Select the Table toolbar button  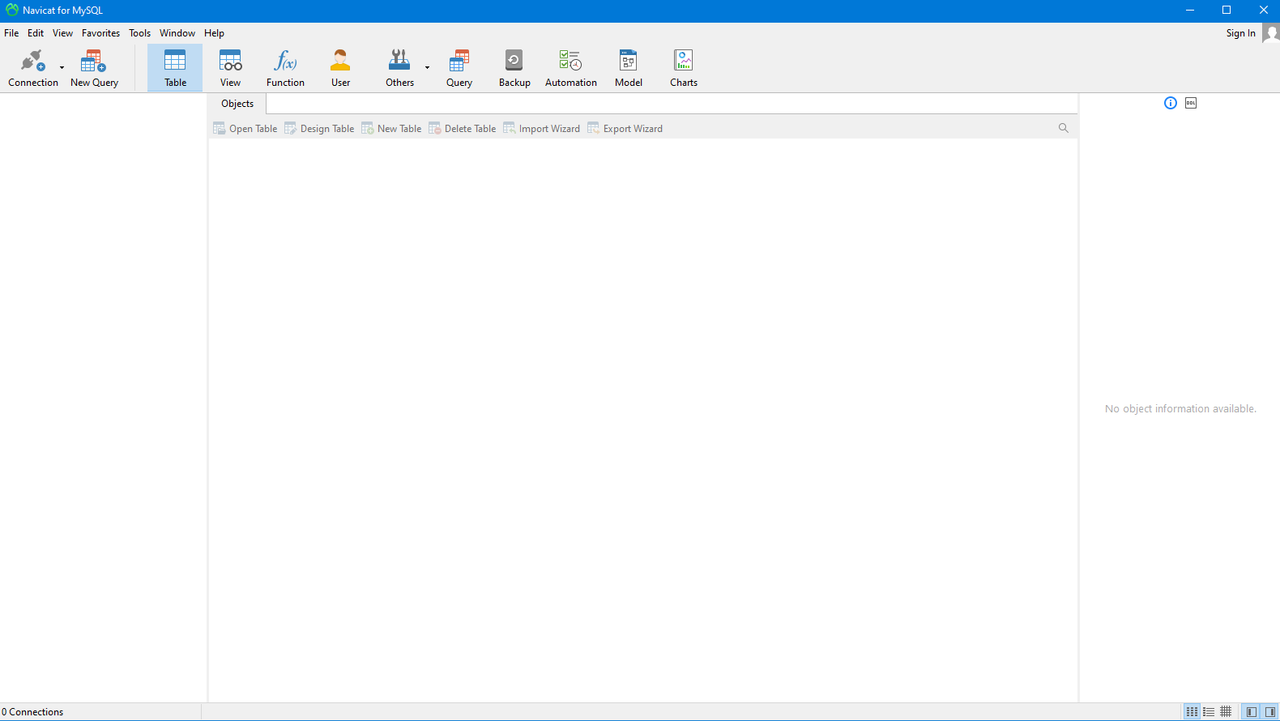tap(175, 68)
